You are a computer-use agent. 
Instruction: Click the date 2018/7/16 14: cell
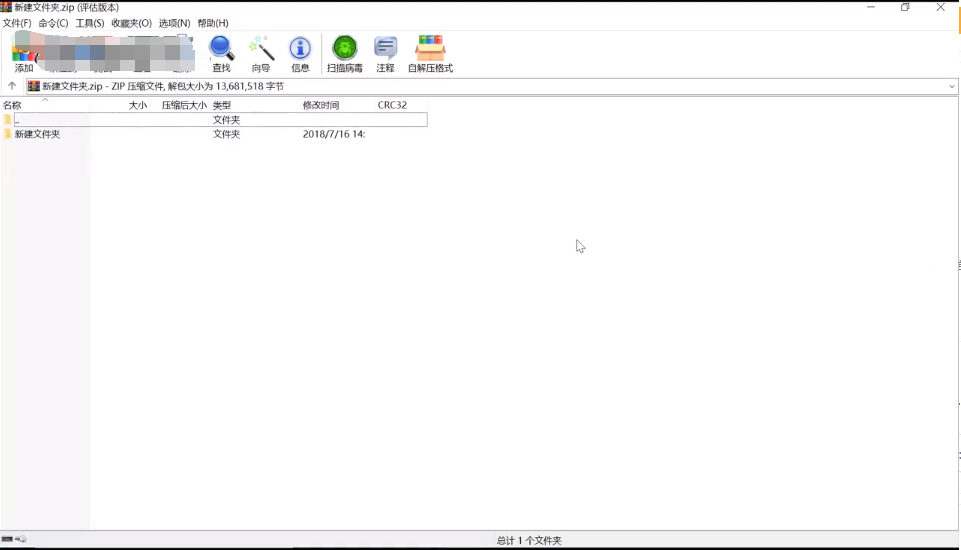[334, 134]
